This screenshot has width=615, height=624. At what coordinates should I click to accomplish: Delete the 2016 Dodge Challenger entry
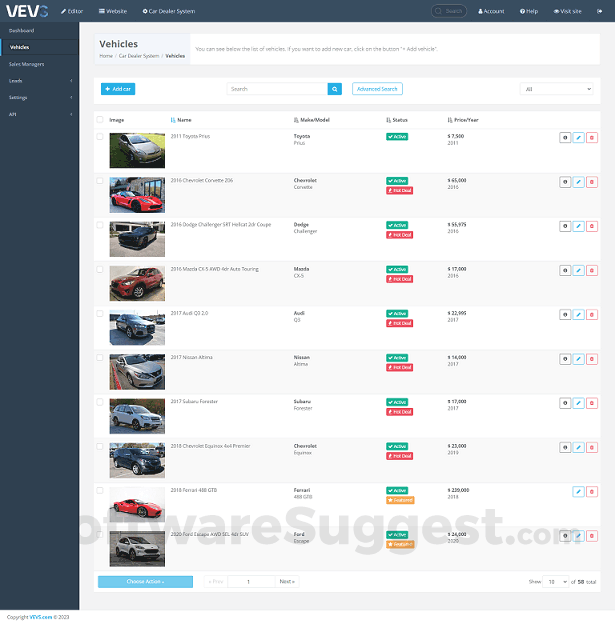coord(592,226)
